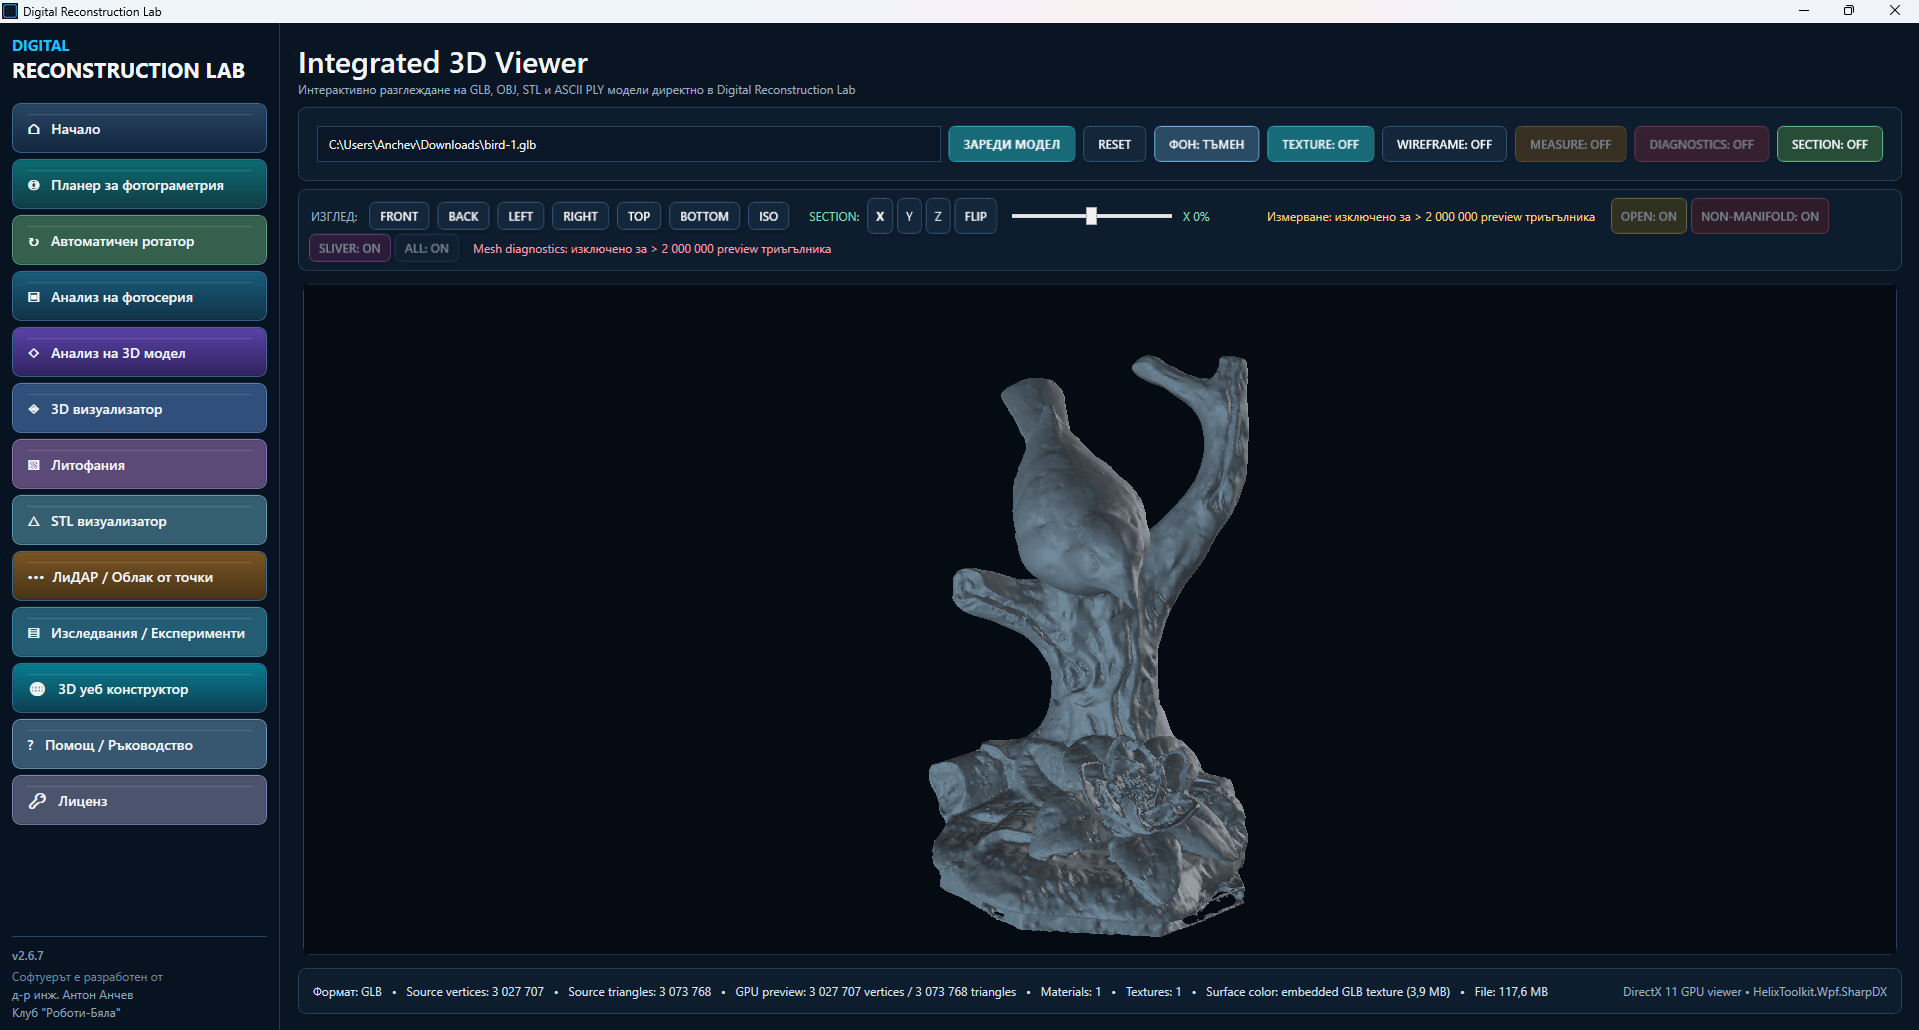Click the ЗАРЕДИ МОДЕЛ button
The image size is (1919, 1030).
click(1011, 144)
